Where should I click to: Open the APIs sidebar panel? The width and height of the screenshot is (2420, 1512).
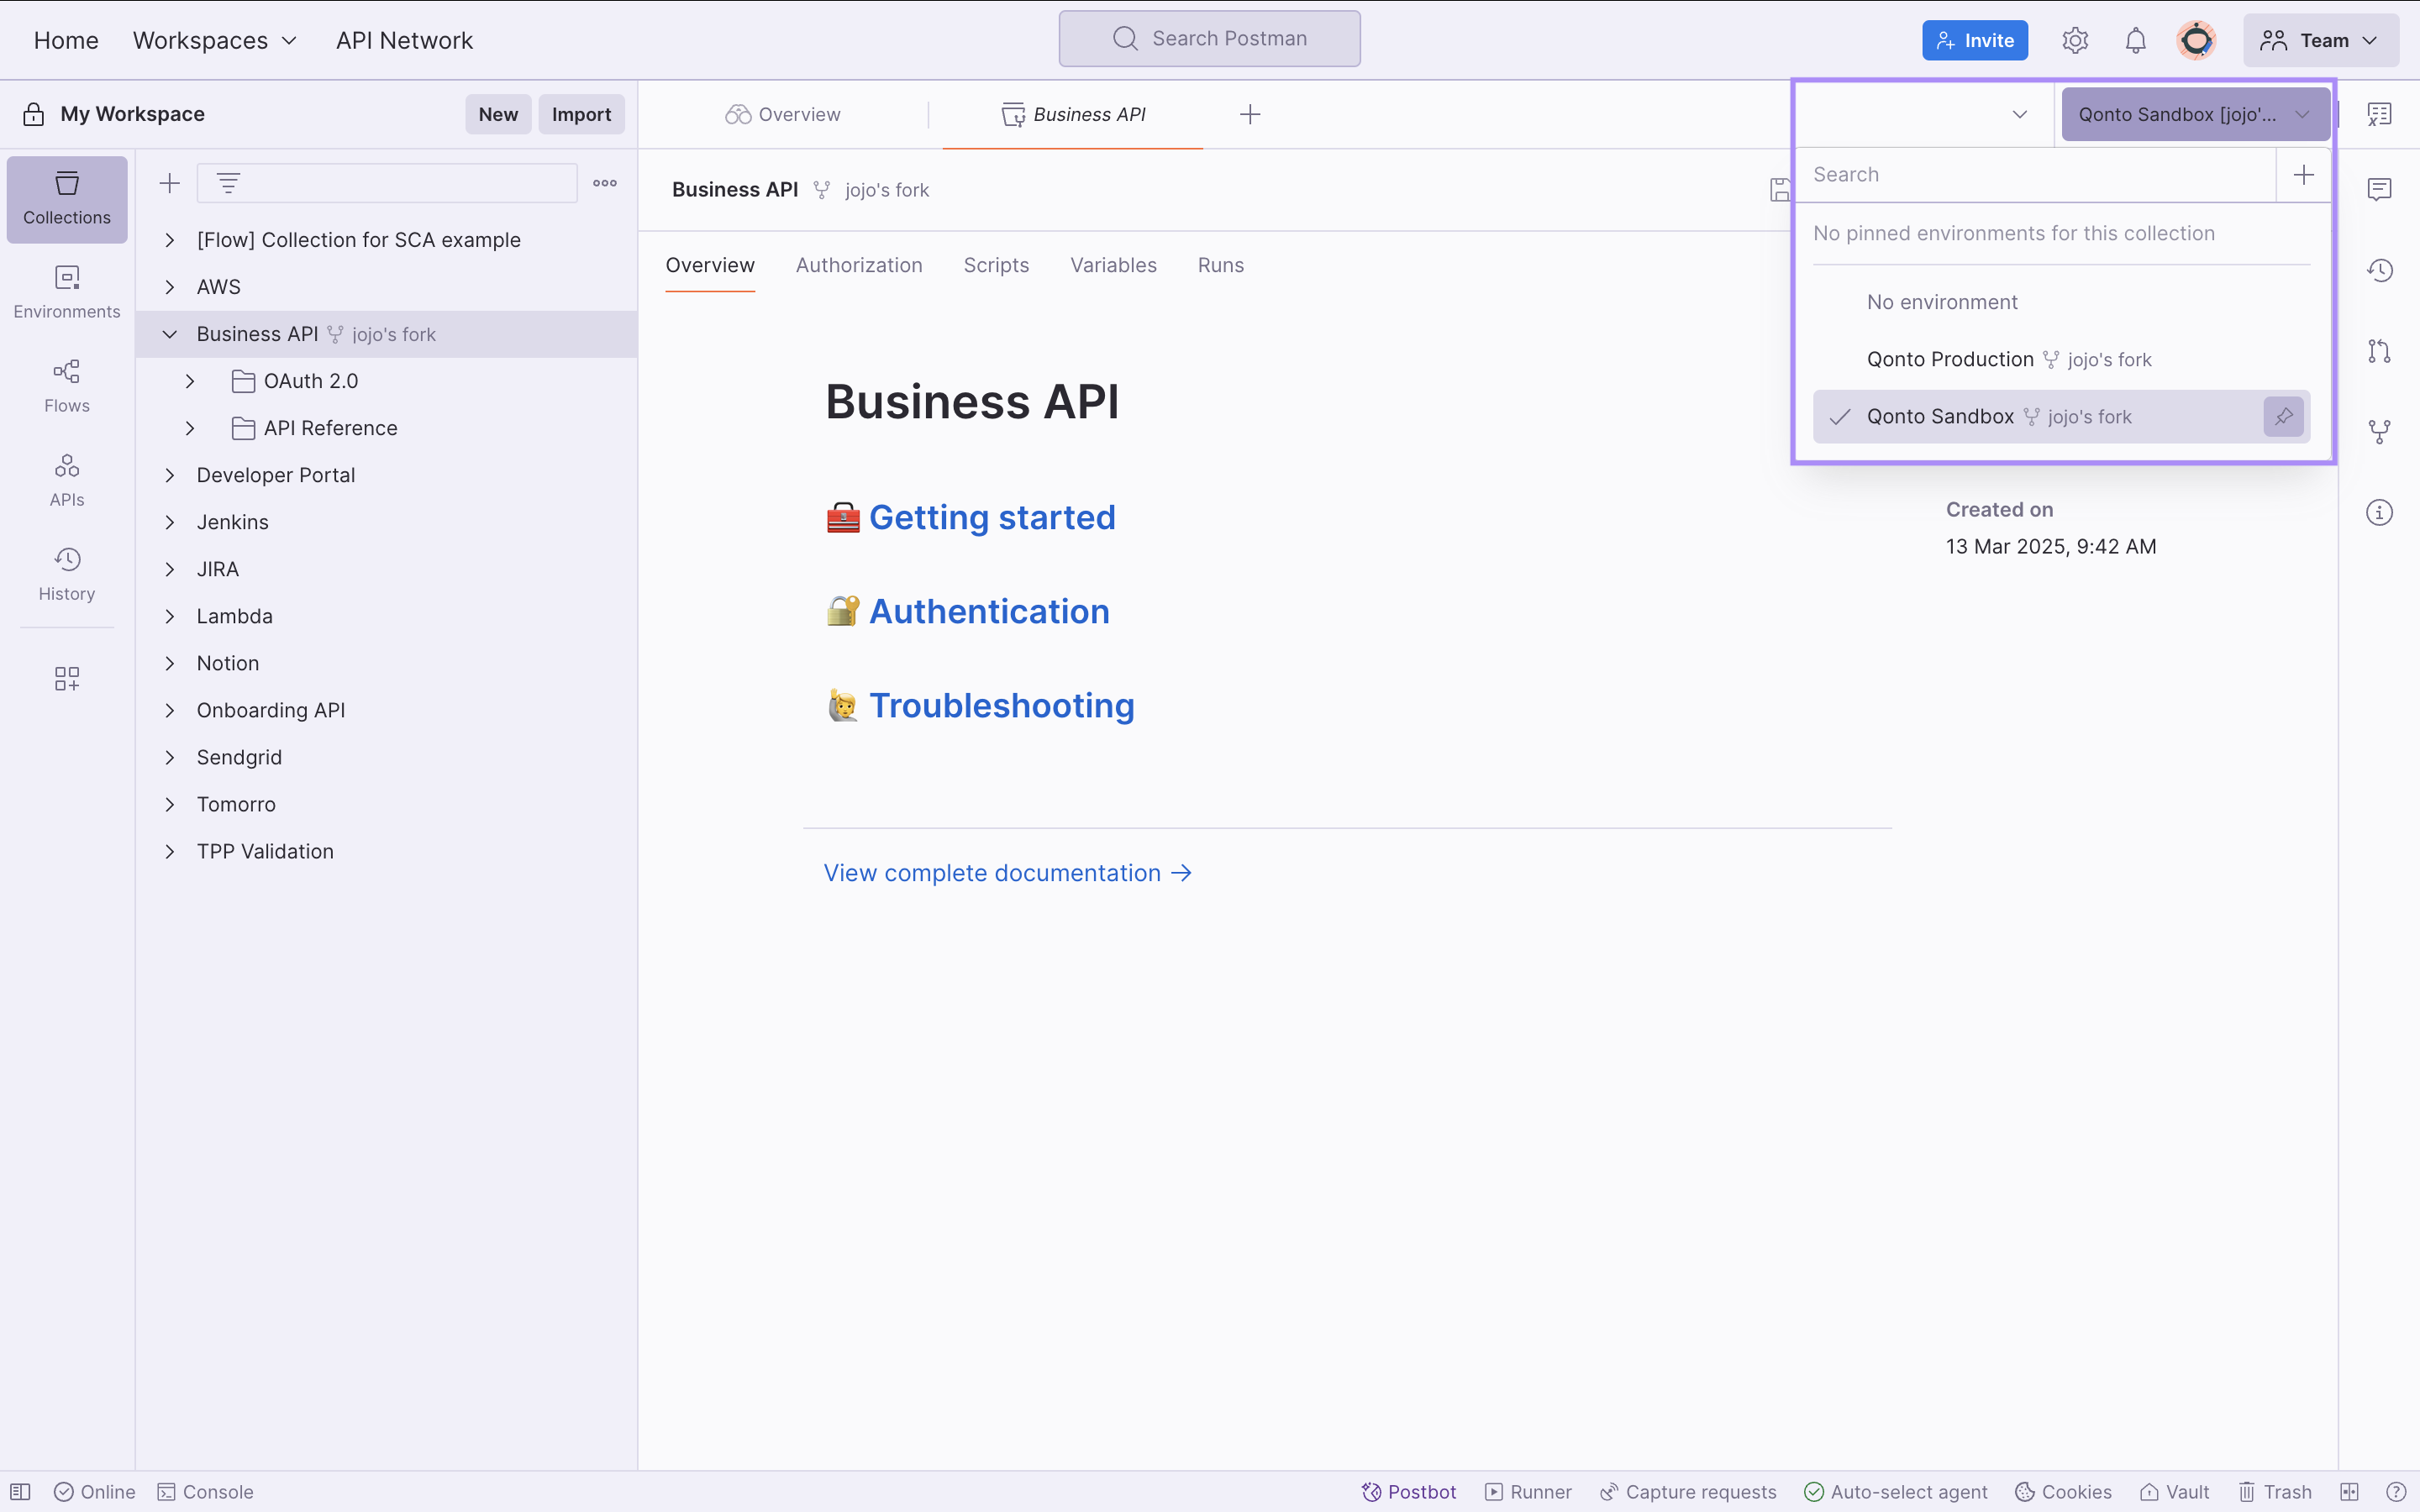(x=67, y=480)
